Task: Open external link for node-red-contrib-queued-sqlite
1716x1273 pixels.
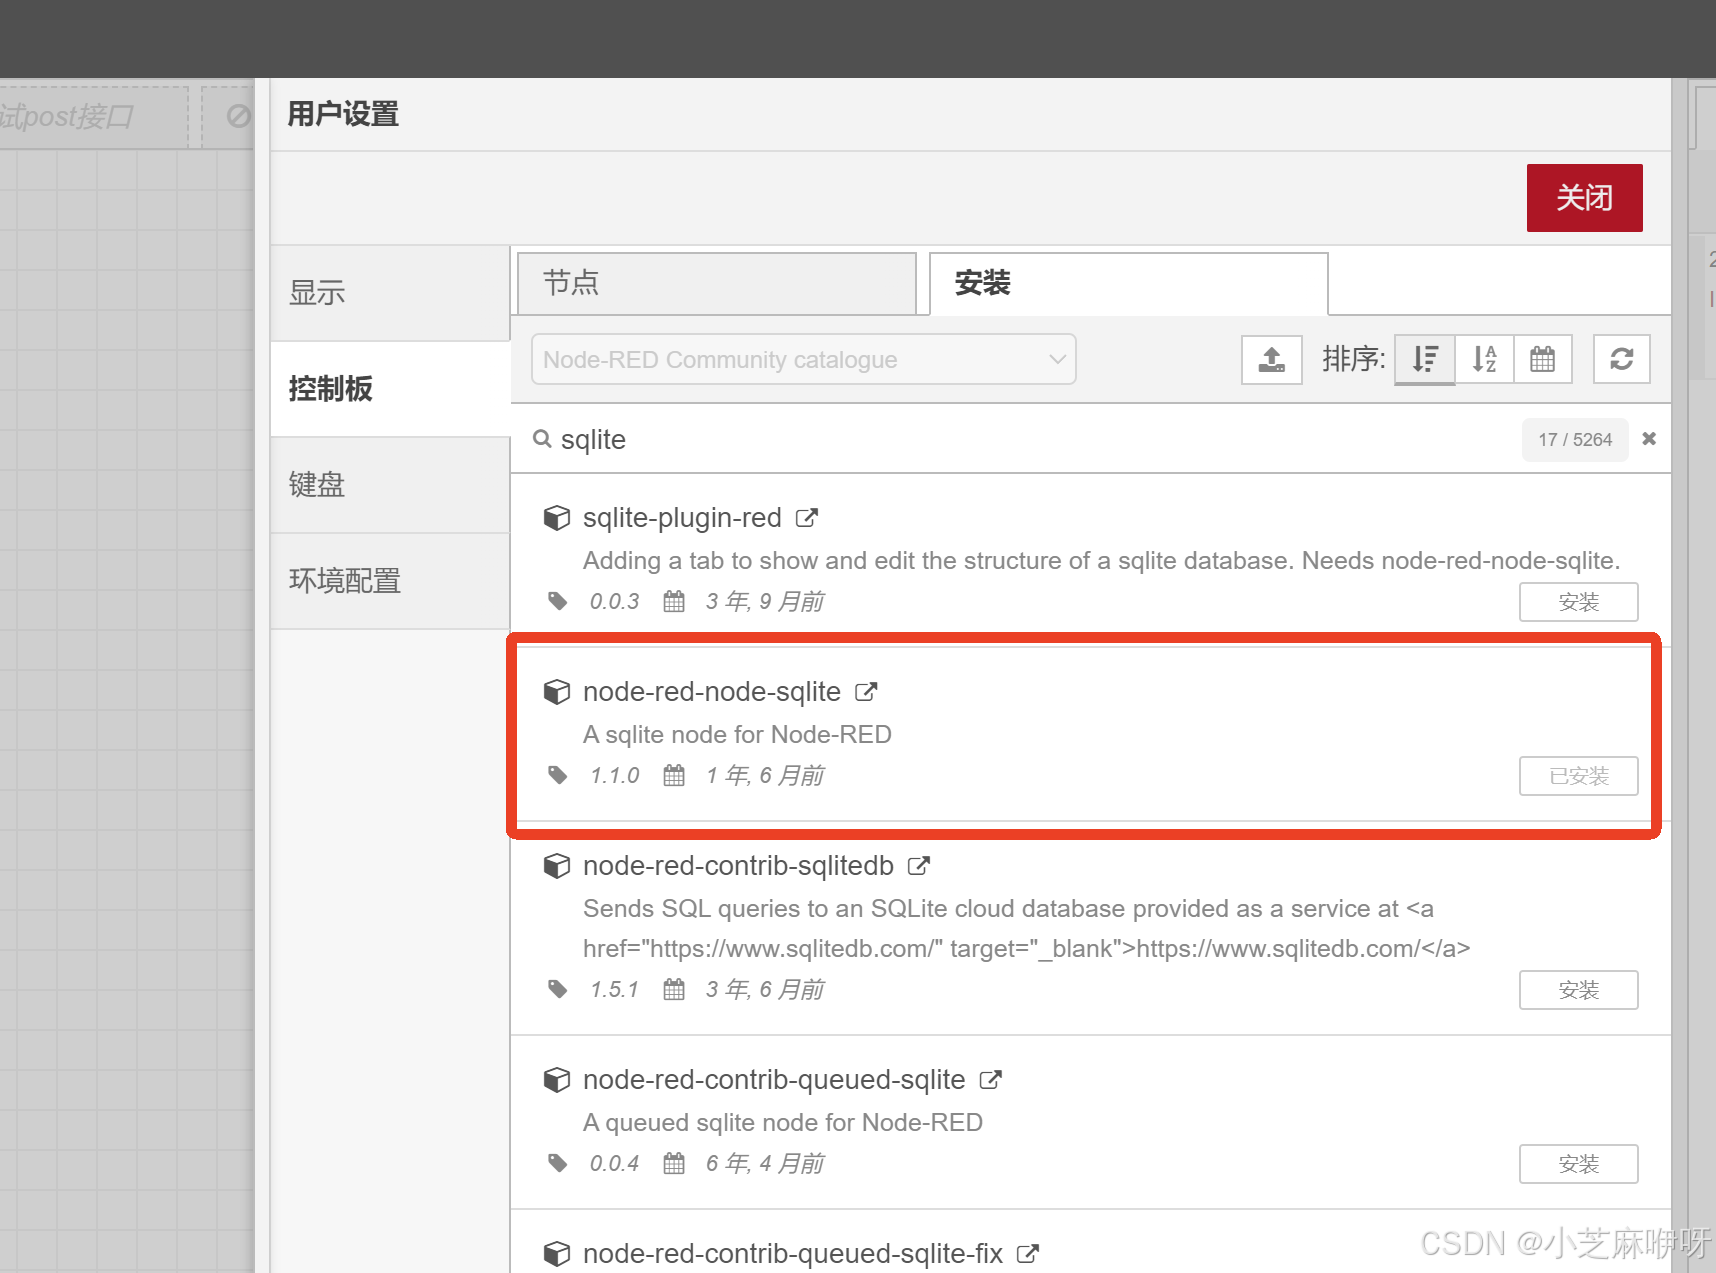Action: click(990, 1079)
